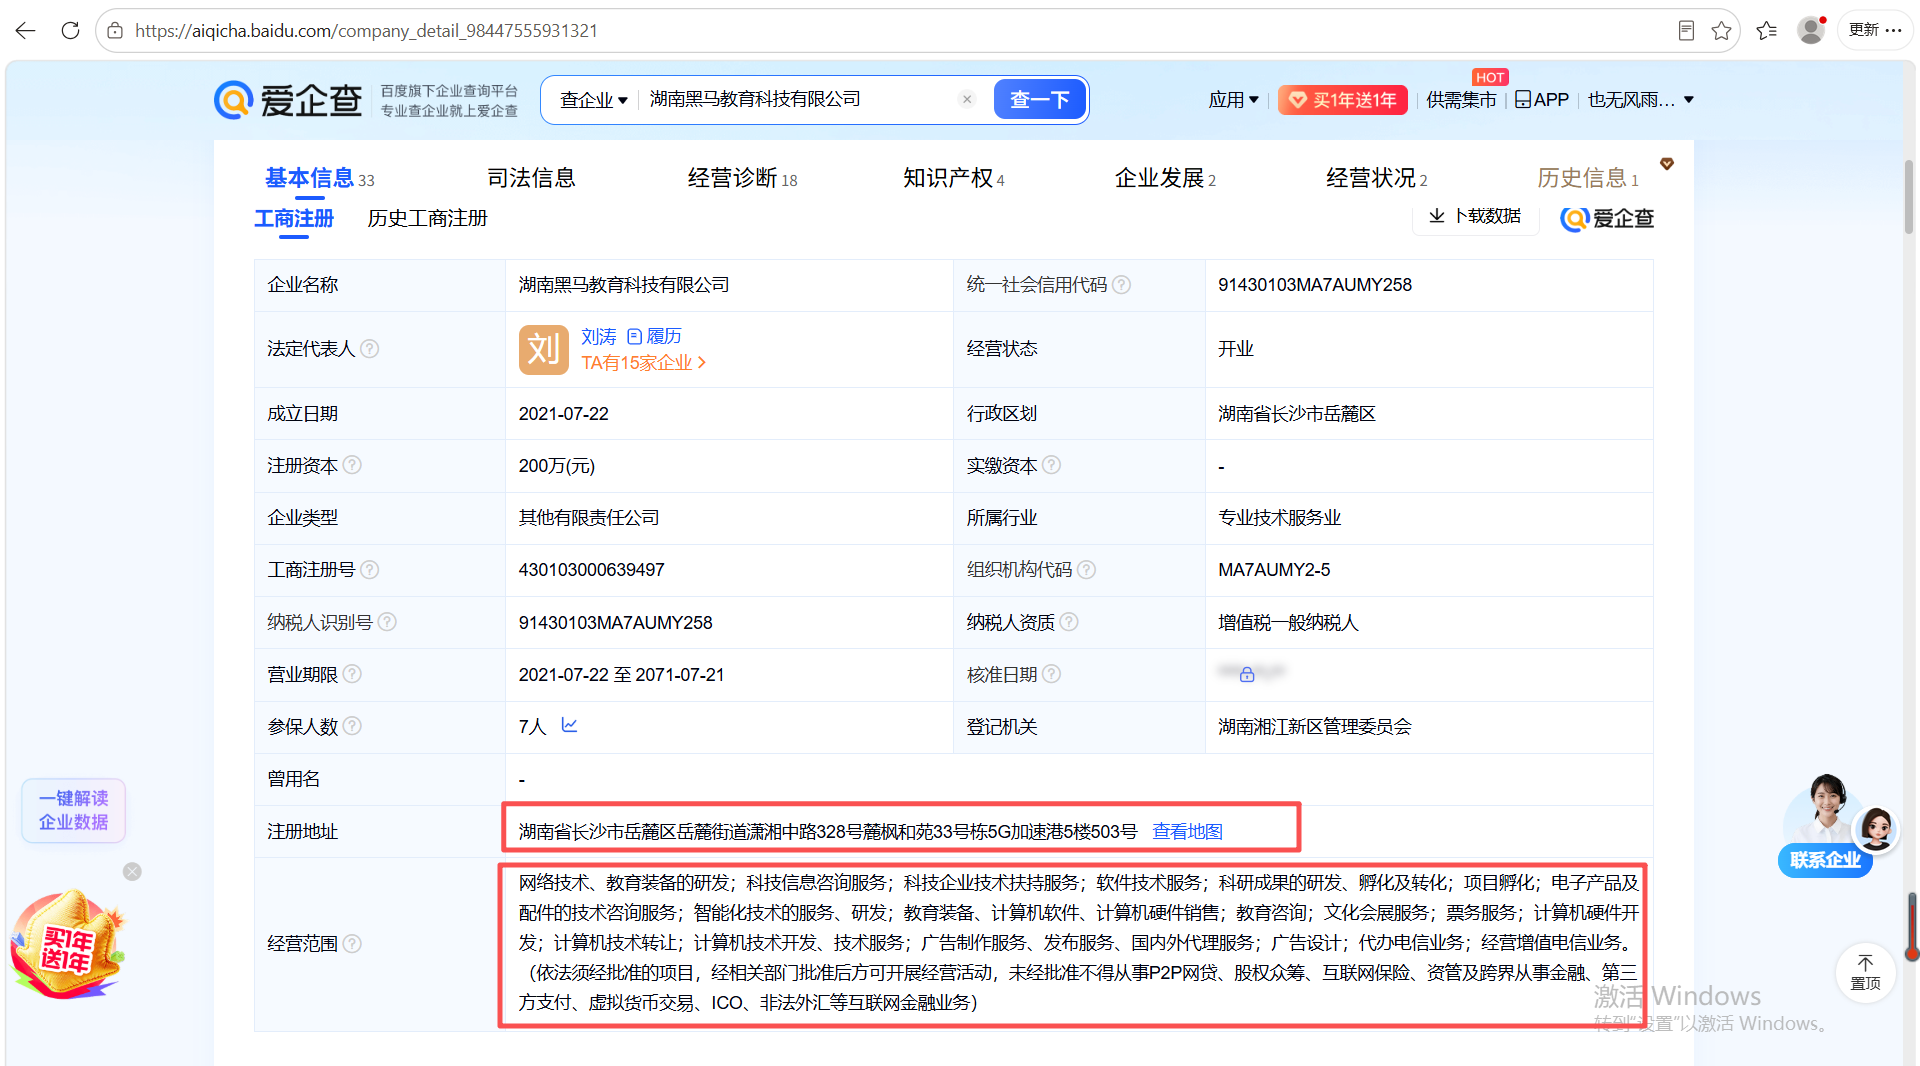Image resolution: width=1920 pixels, height=1066 pixels.
Task: Close the 买1年送1年 floating promo
Action: 132,872
